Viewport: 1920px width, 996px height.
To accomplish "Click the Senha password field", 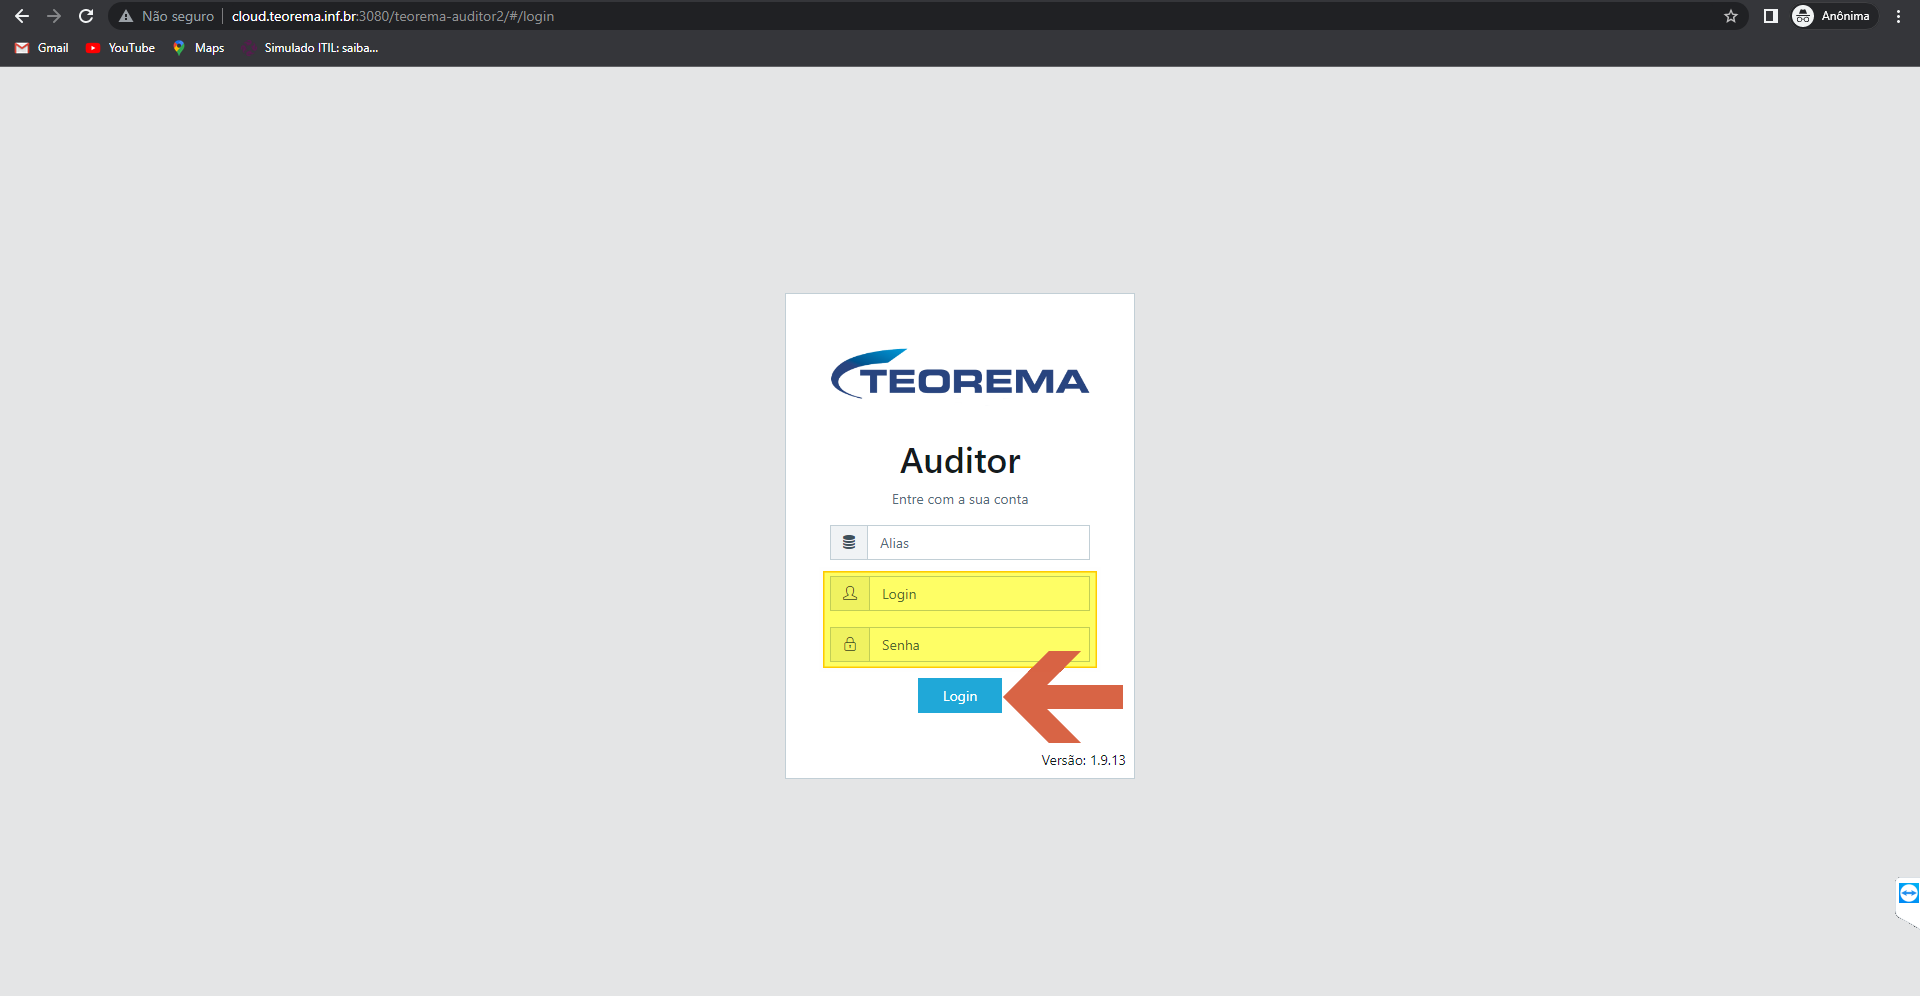I will click(979, 645).
